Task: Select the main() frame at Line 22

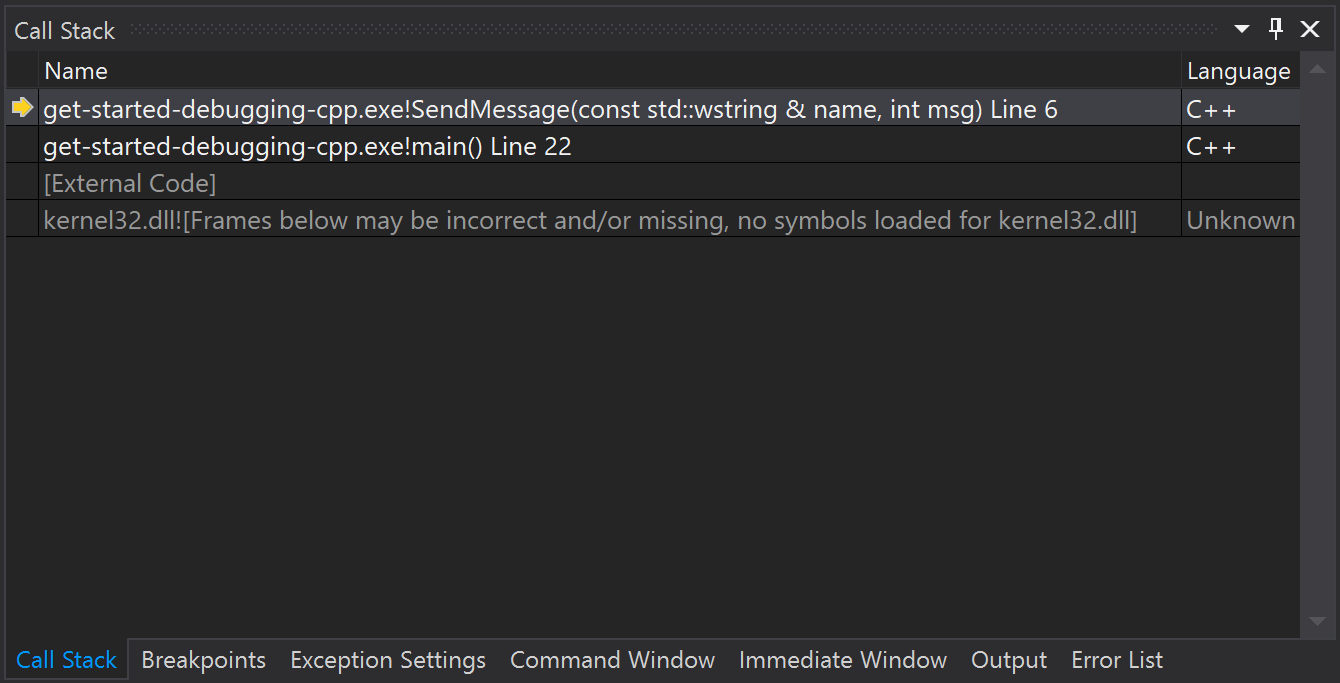Action: (x=307, y=145)
